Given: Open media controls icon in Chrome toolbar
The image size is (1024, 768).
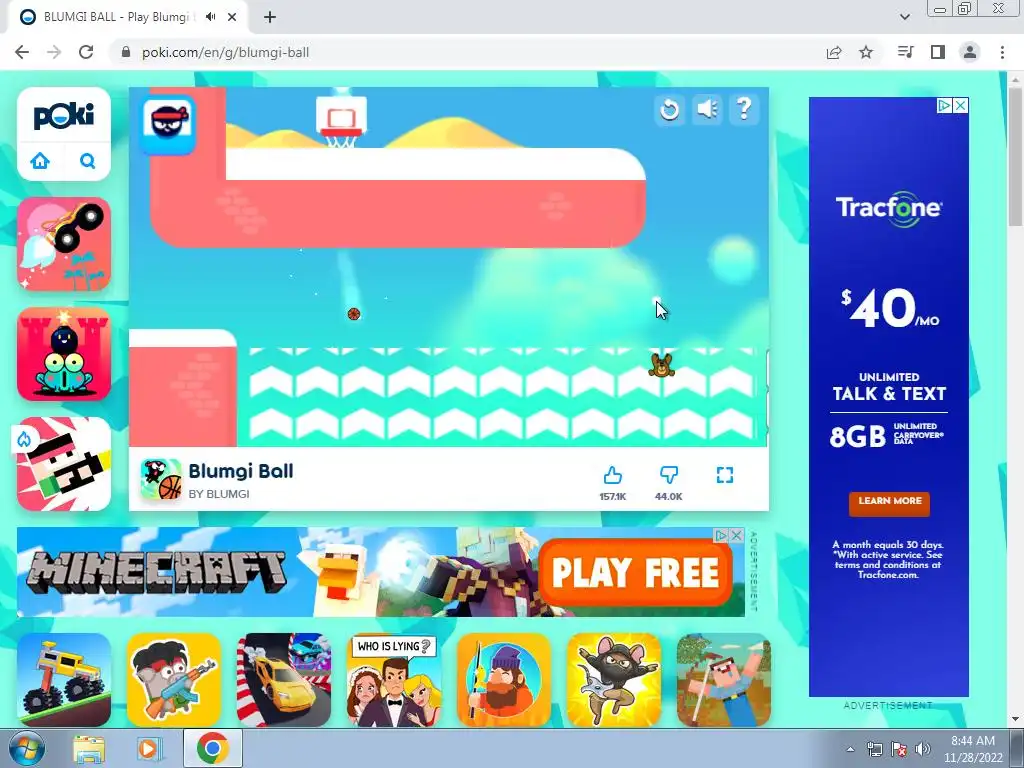Looking at the screenshot, I should (x=906, y=52).
